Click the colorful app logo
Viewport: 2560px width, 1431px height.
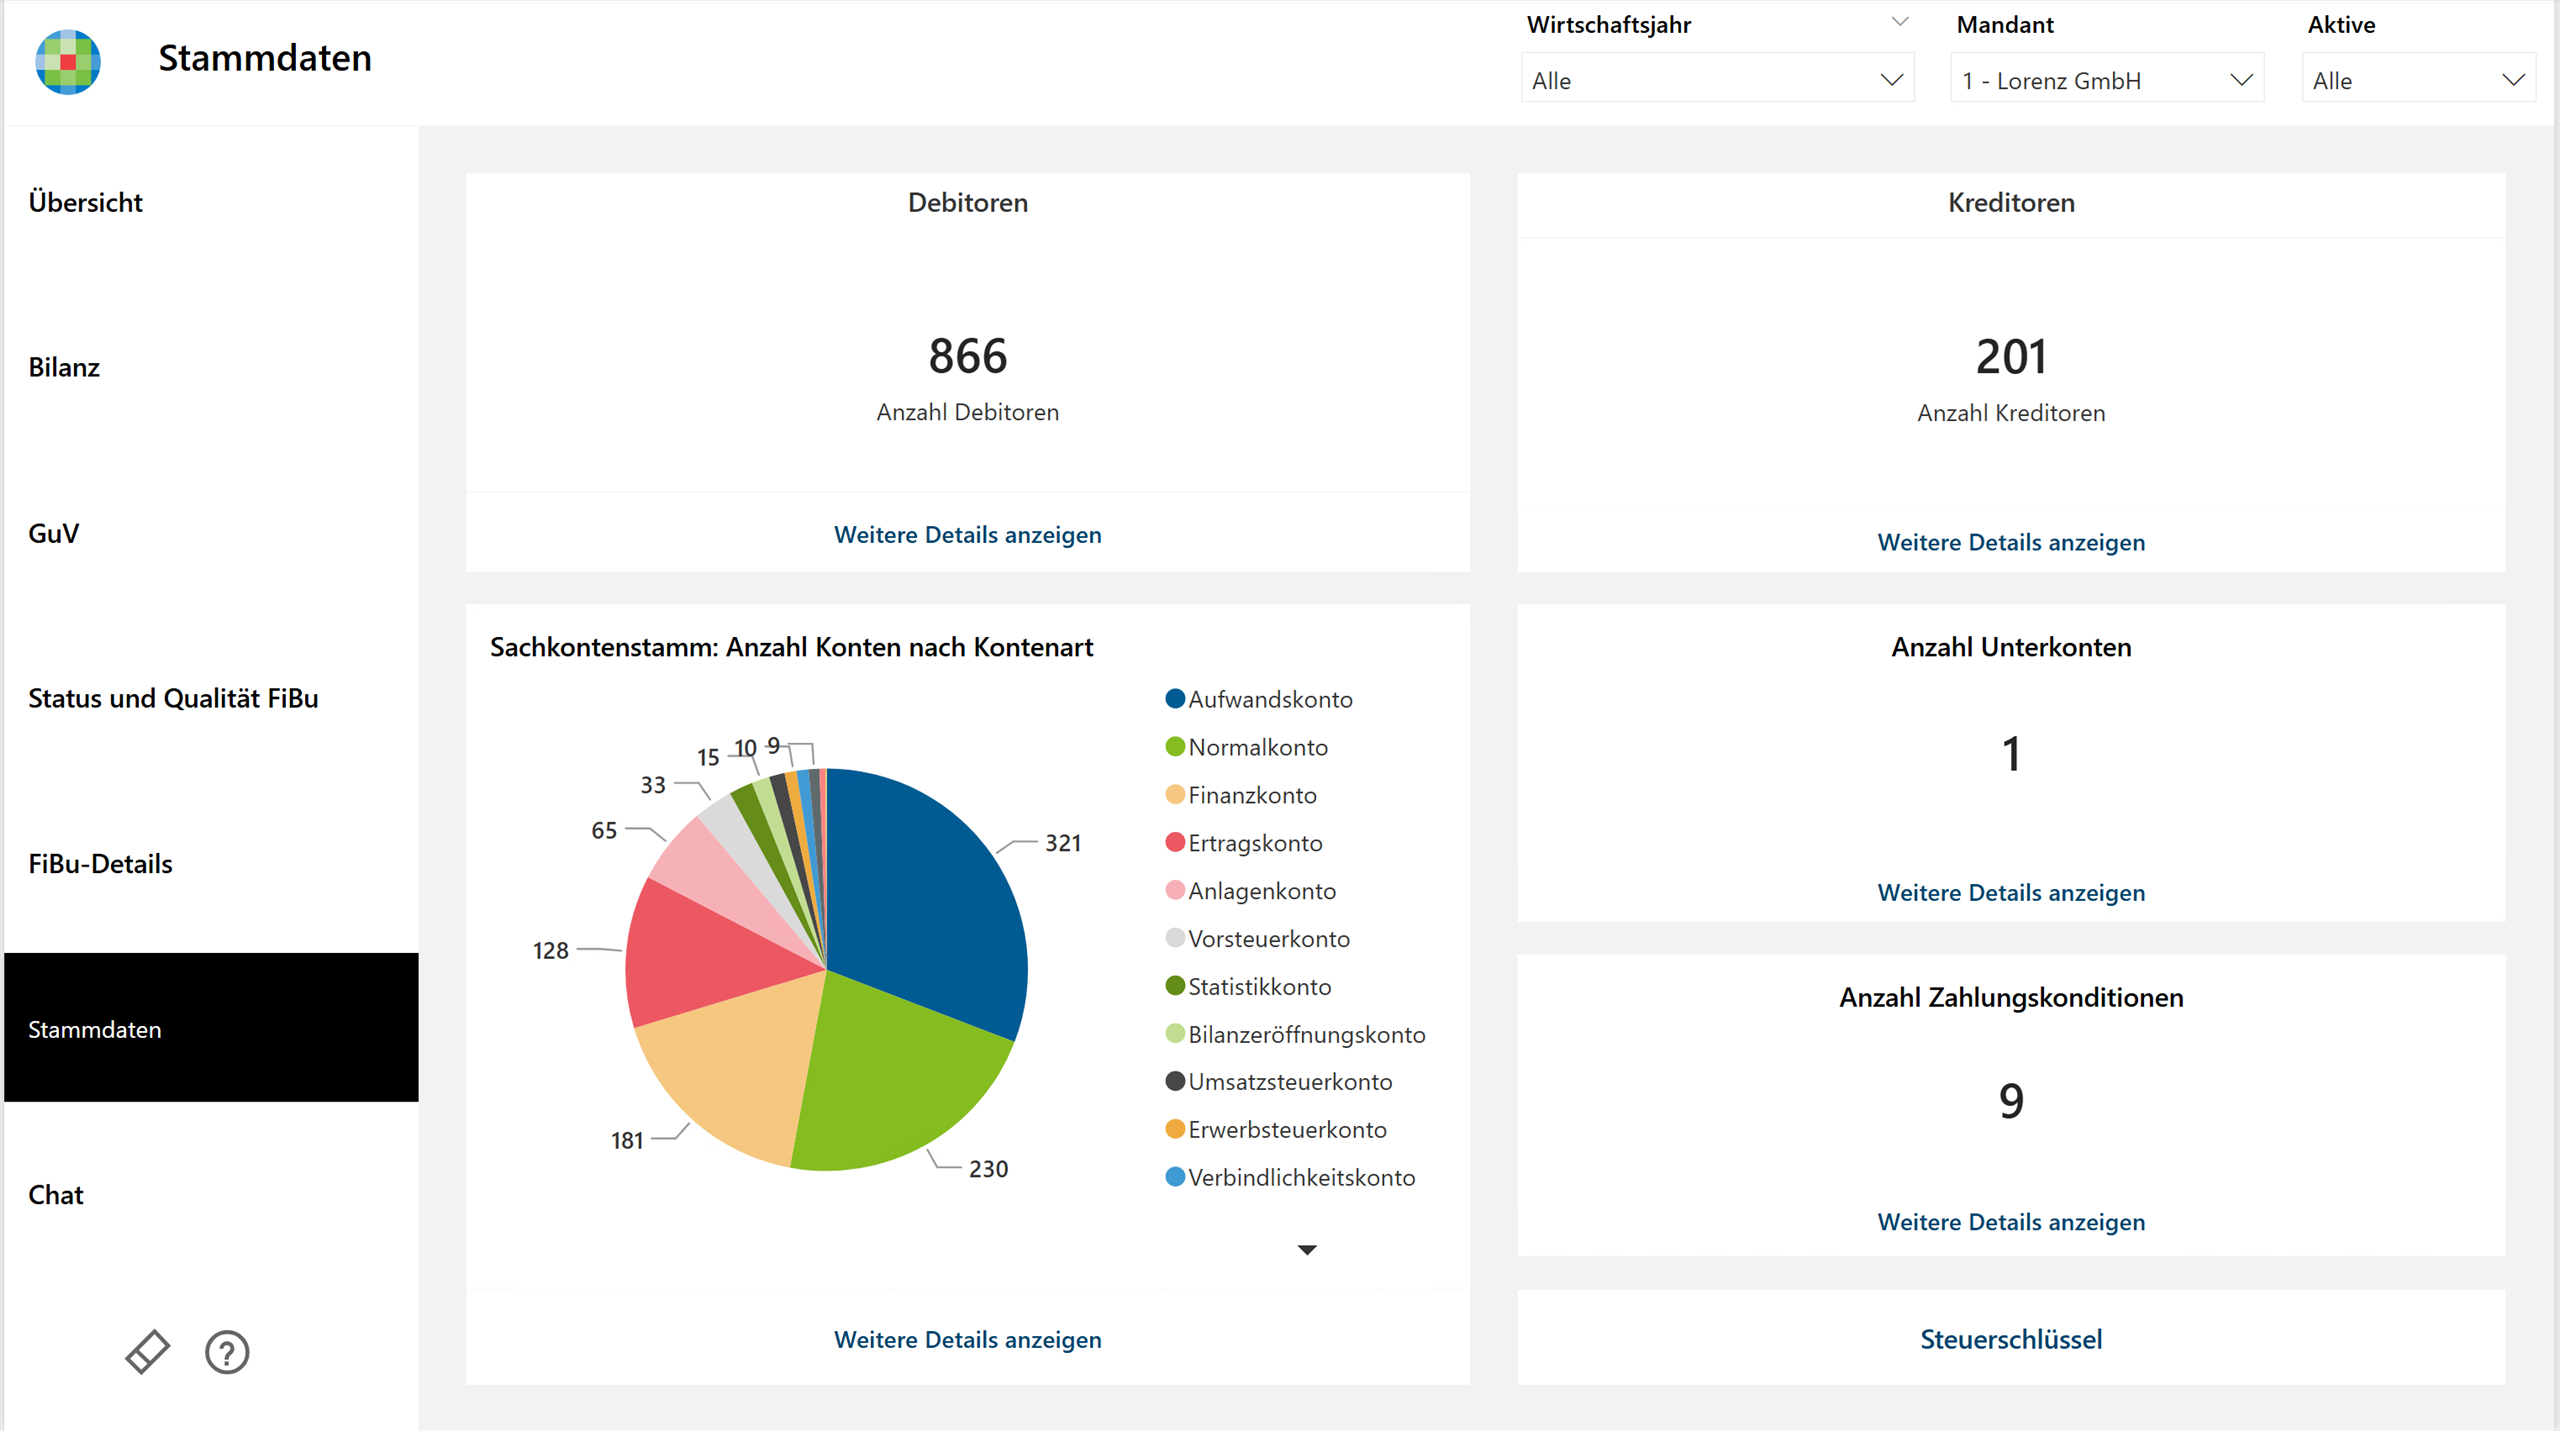[68, 61]
